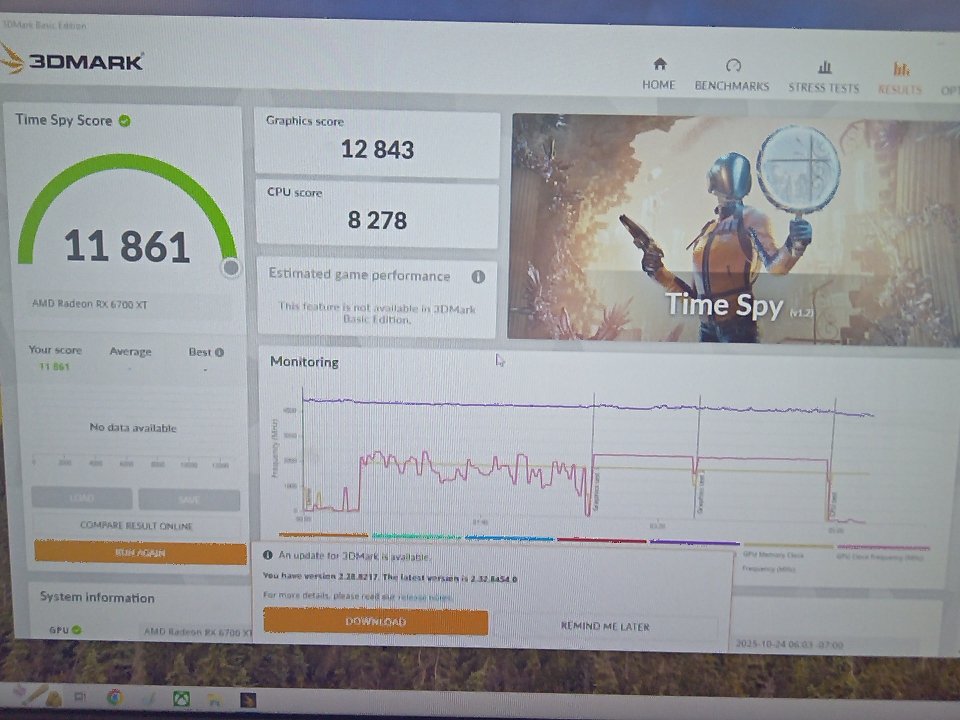Viewport: 960px width, 720px height.
Task: Open Benchmarks via the gauge icon
Action: tap(732, 66)
